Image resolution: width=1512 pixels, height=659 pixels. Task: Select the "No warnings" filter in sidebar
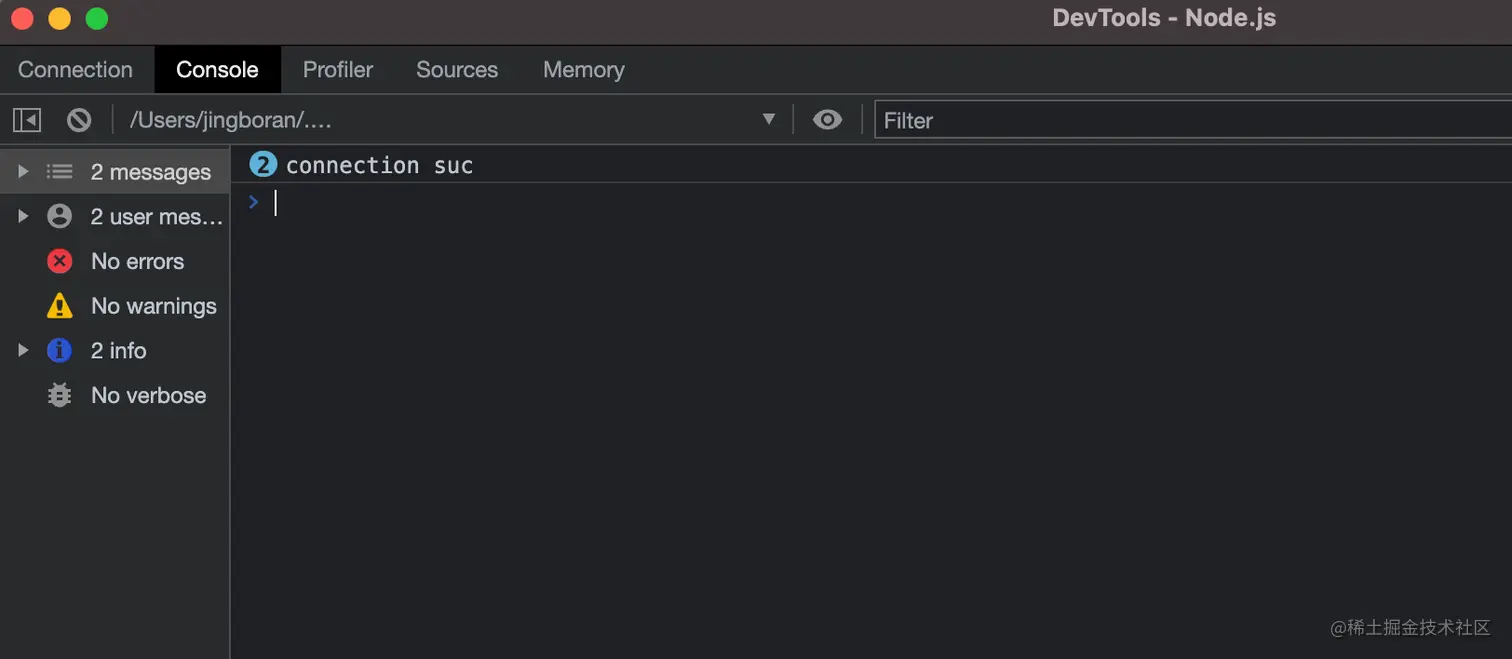coord(154,306)
